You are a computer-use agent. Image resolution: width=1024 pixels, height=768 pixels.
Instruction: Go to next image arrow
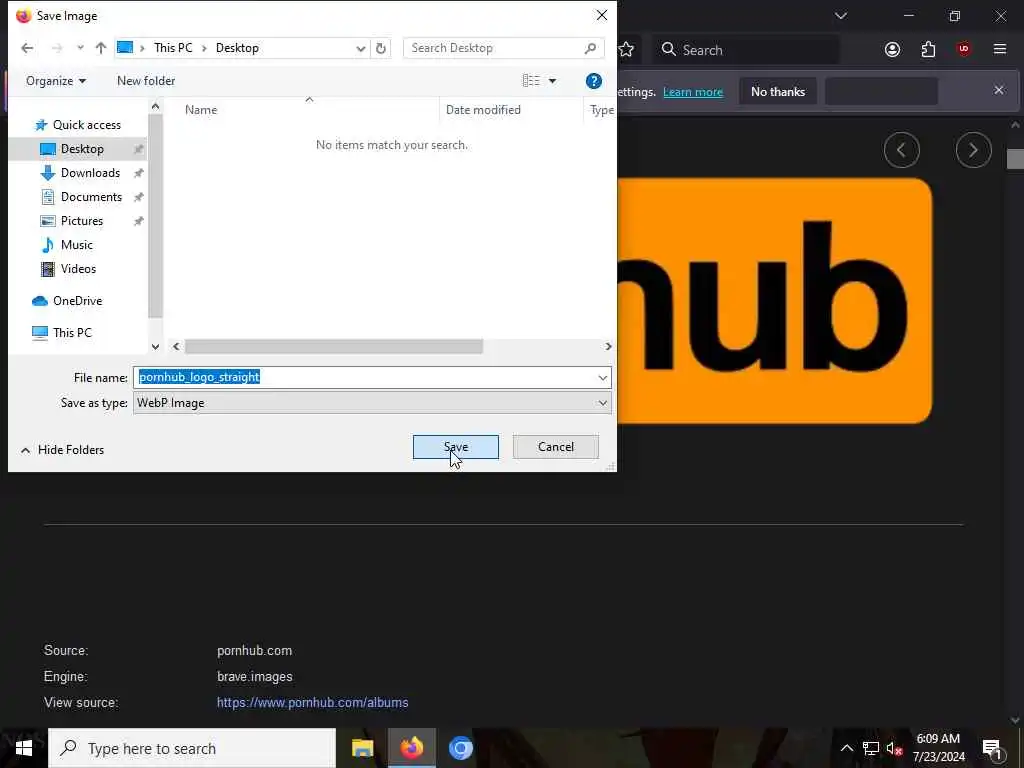click(973, 150)
